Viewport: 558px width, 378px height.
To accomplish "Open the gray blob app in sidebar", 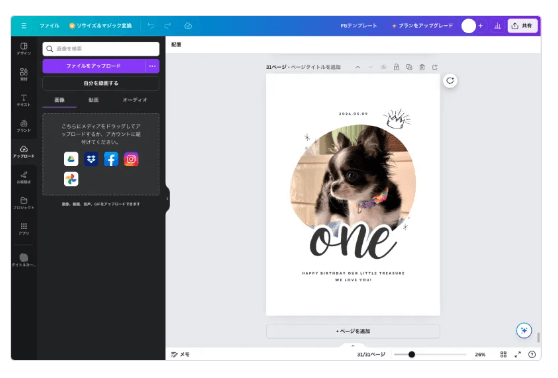I will click(x=24, y=260).
